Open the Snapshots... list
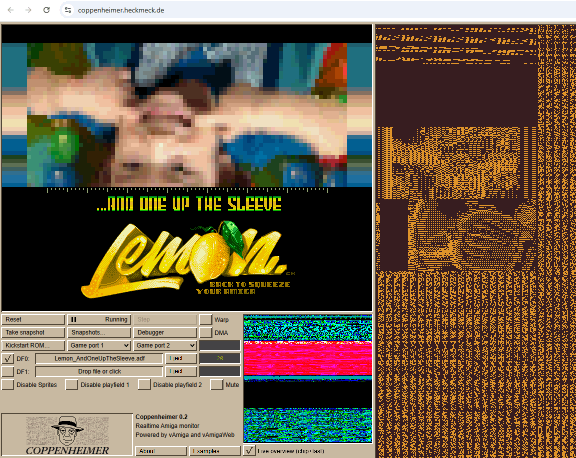 pyautogui.click(x=99, y=332)
